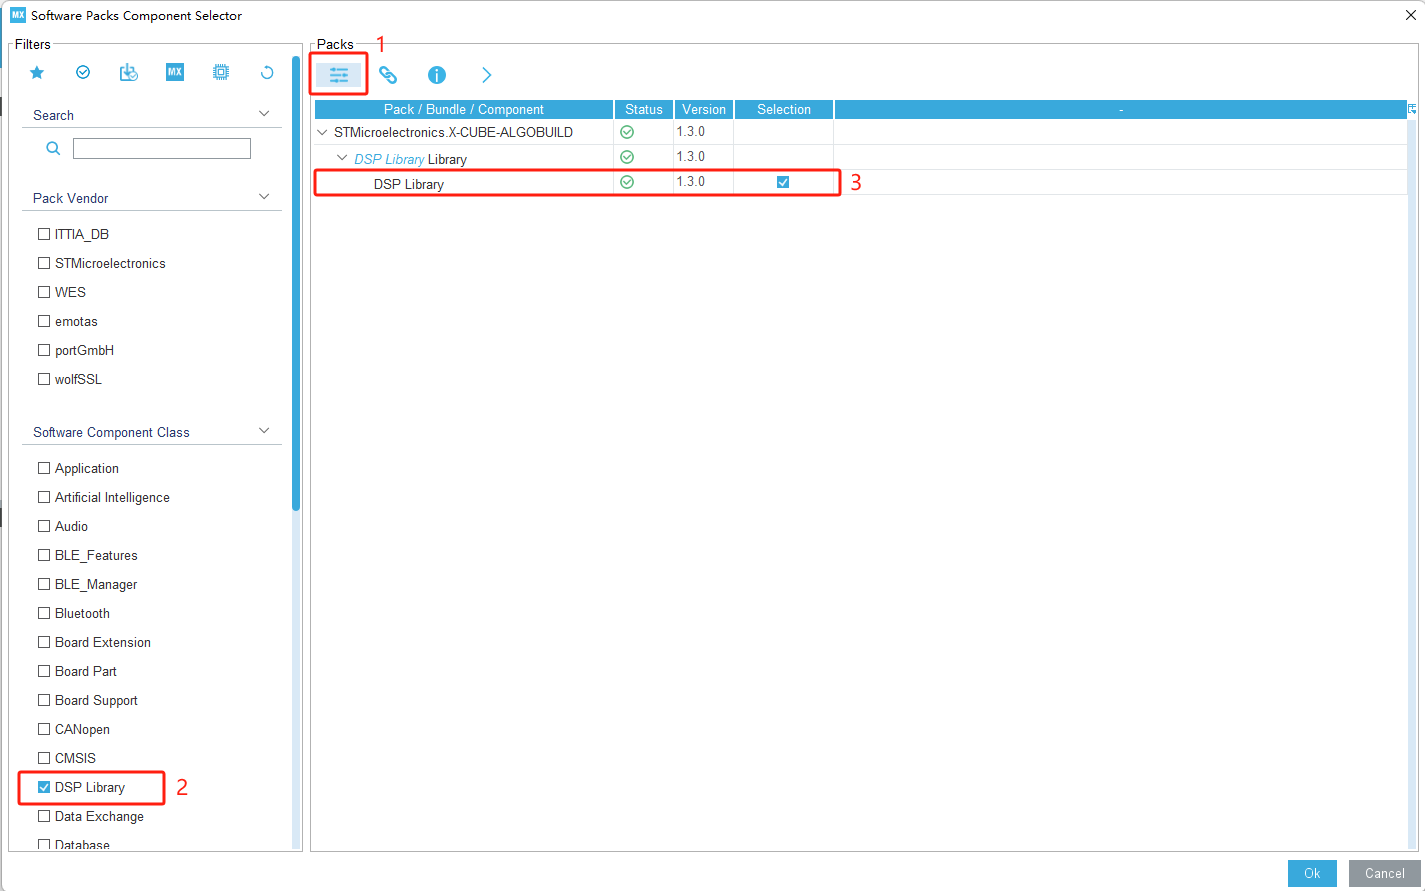This screenshot has height=891, width=1425.
Task: Collapse STMicroelectronics.X-CUBE-ALGOBUILD tree node
Action: pyautogui.click(x=322, y=132)
